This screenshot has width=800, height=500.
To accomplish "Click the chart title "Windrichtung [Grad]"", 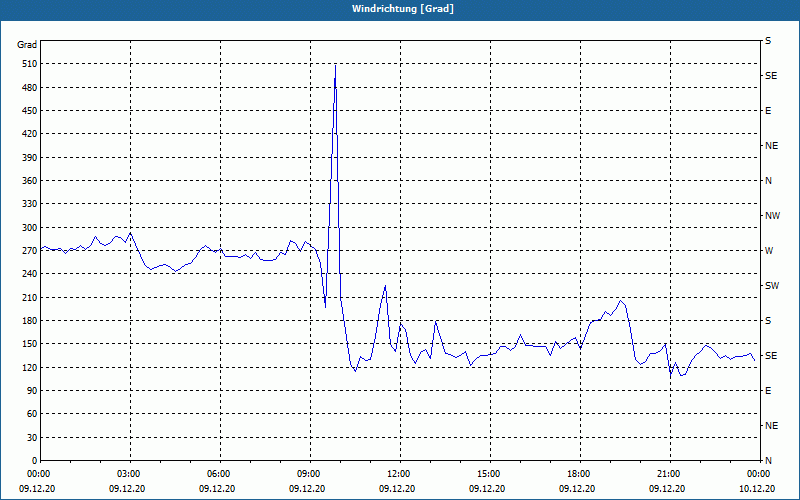I will [403, 9].
